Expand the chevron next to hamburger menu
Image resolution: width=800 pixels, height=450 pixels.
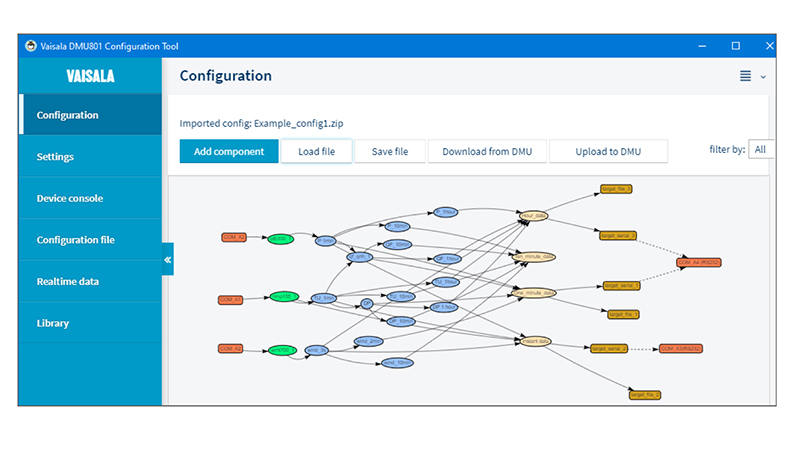[x=764, y=77]
